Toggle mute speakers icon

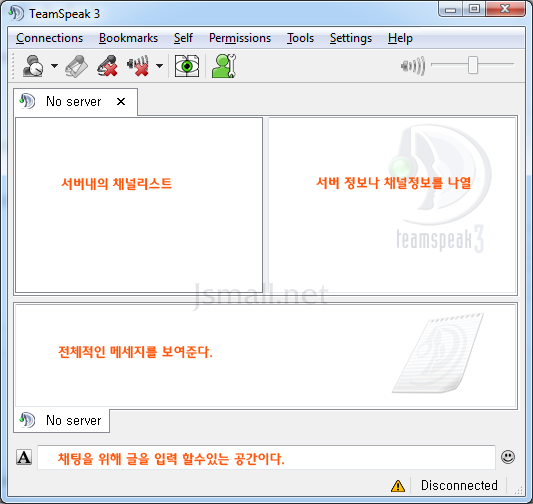[138, 66]
